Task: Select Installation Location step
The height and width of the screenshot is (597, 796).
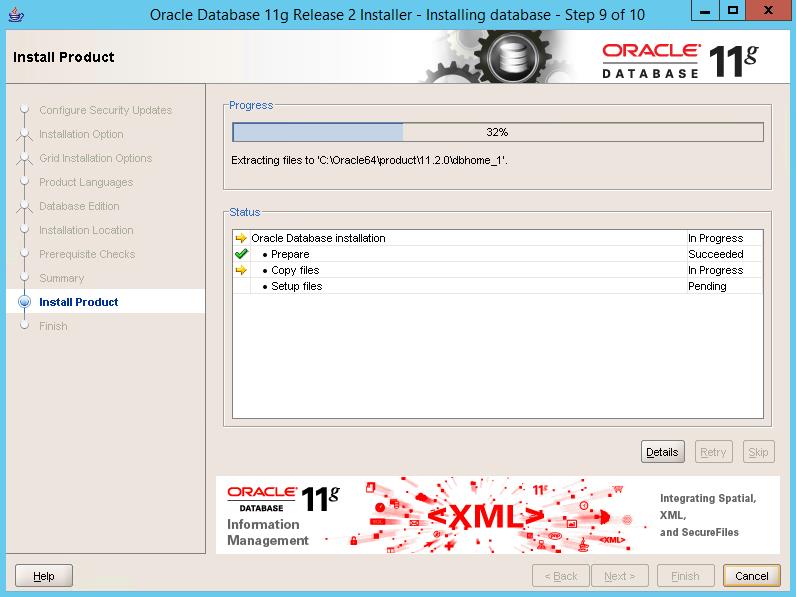Action: pos(86,230)
